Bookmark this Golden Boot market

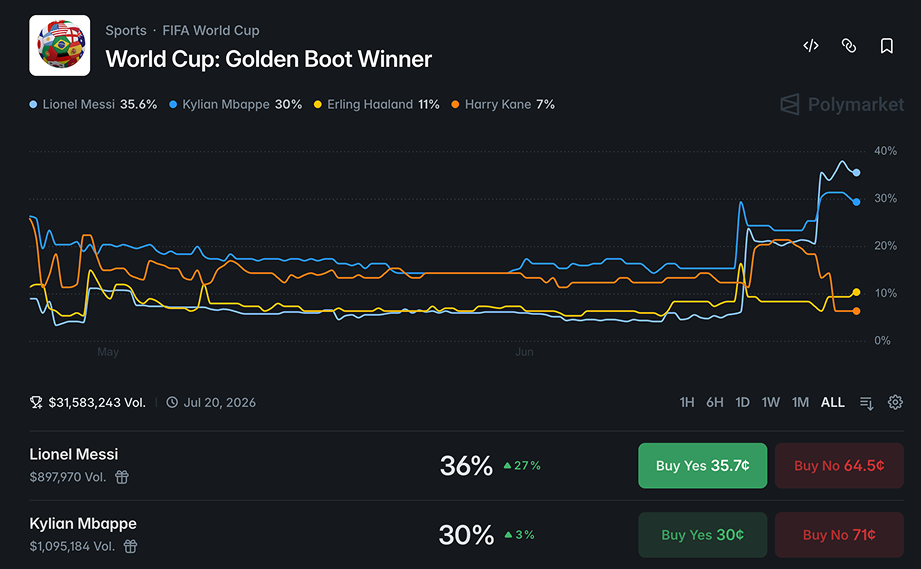click(x=887, y=46)
